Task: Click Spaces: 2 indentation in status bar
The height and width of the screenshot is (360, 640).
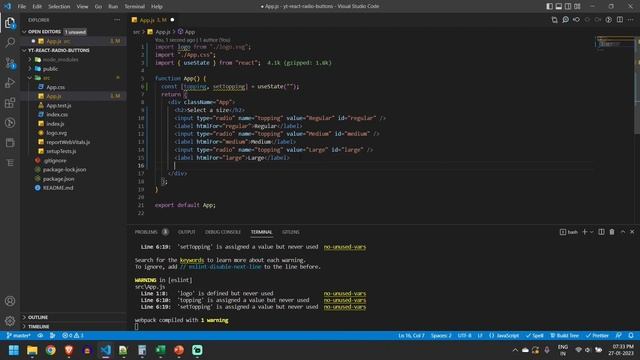Action: pos(441,336)
